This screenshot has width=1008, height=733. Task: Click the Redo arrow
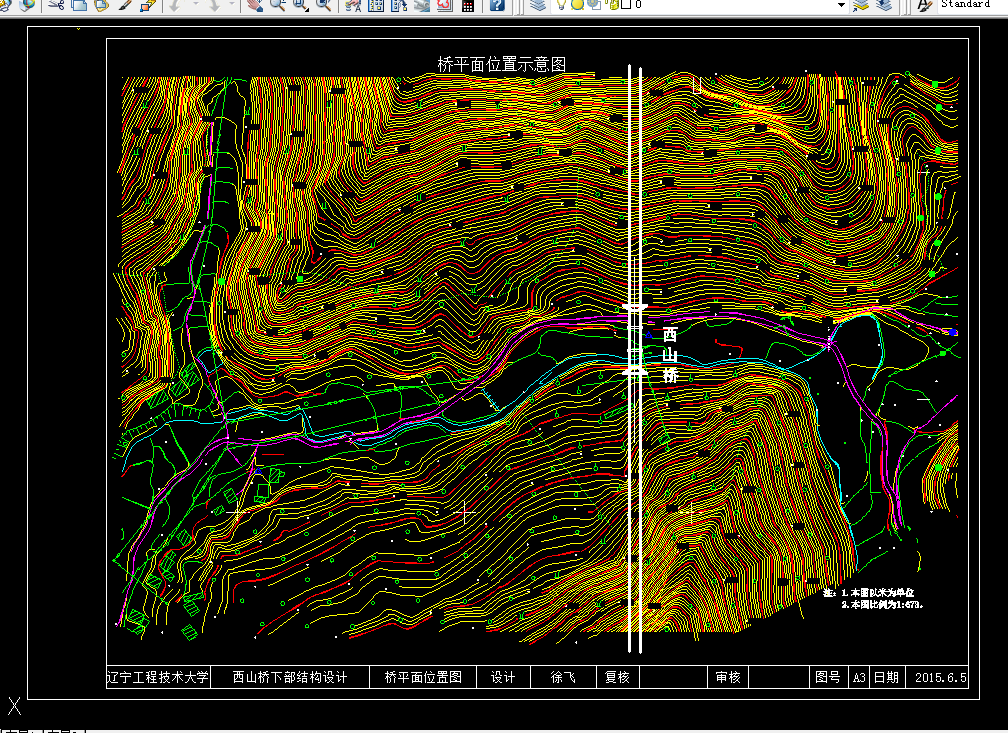(214, 5)
